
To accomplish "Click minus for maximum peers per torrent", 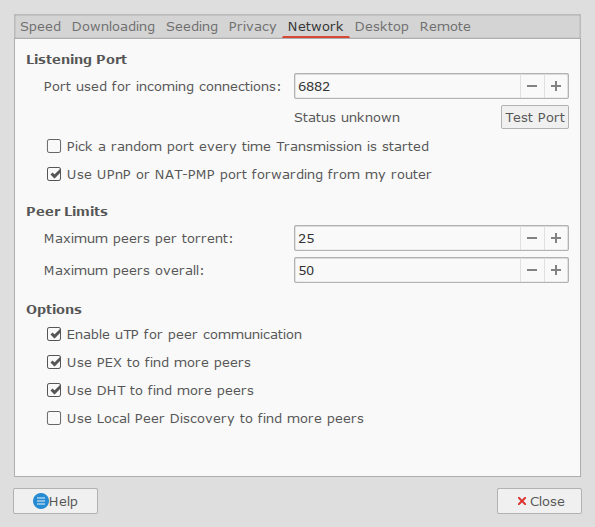I will [532, 238].
